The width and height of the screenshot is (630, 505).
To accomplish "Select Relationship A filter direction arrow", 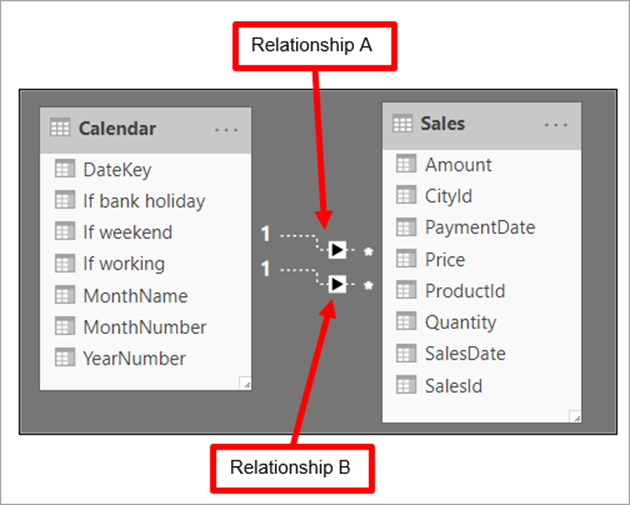I will coord(337,250).
